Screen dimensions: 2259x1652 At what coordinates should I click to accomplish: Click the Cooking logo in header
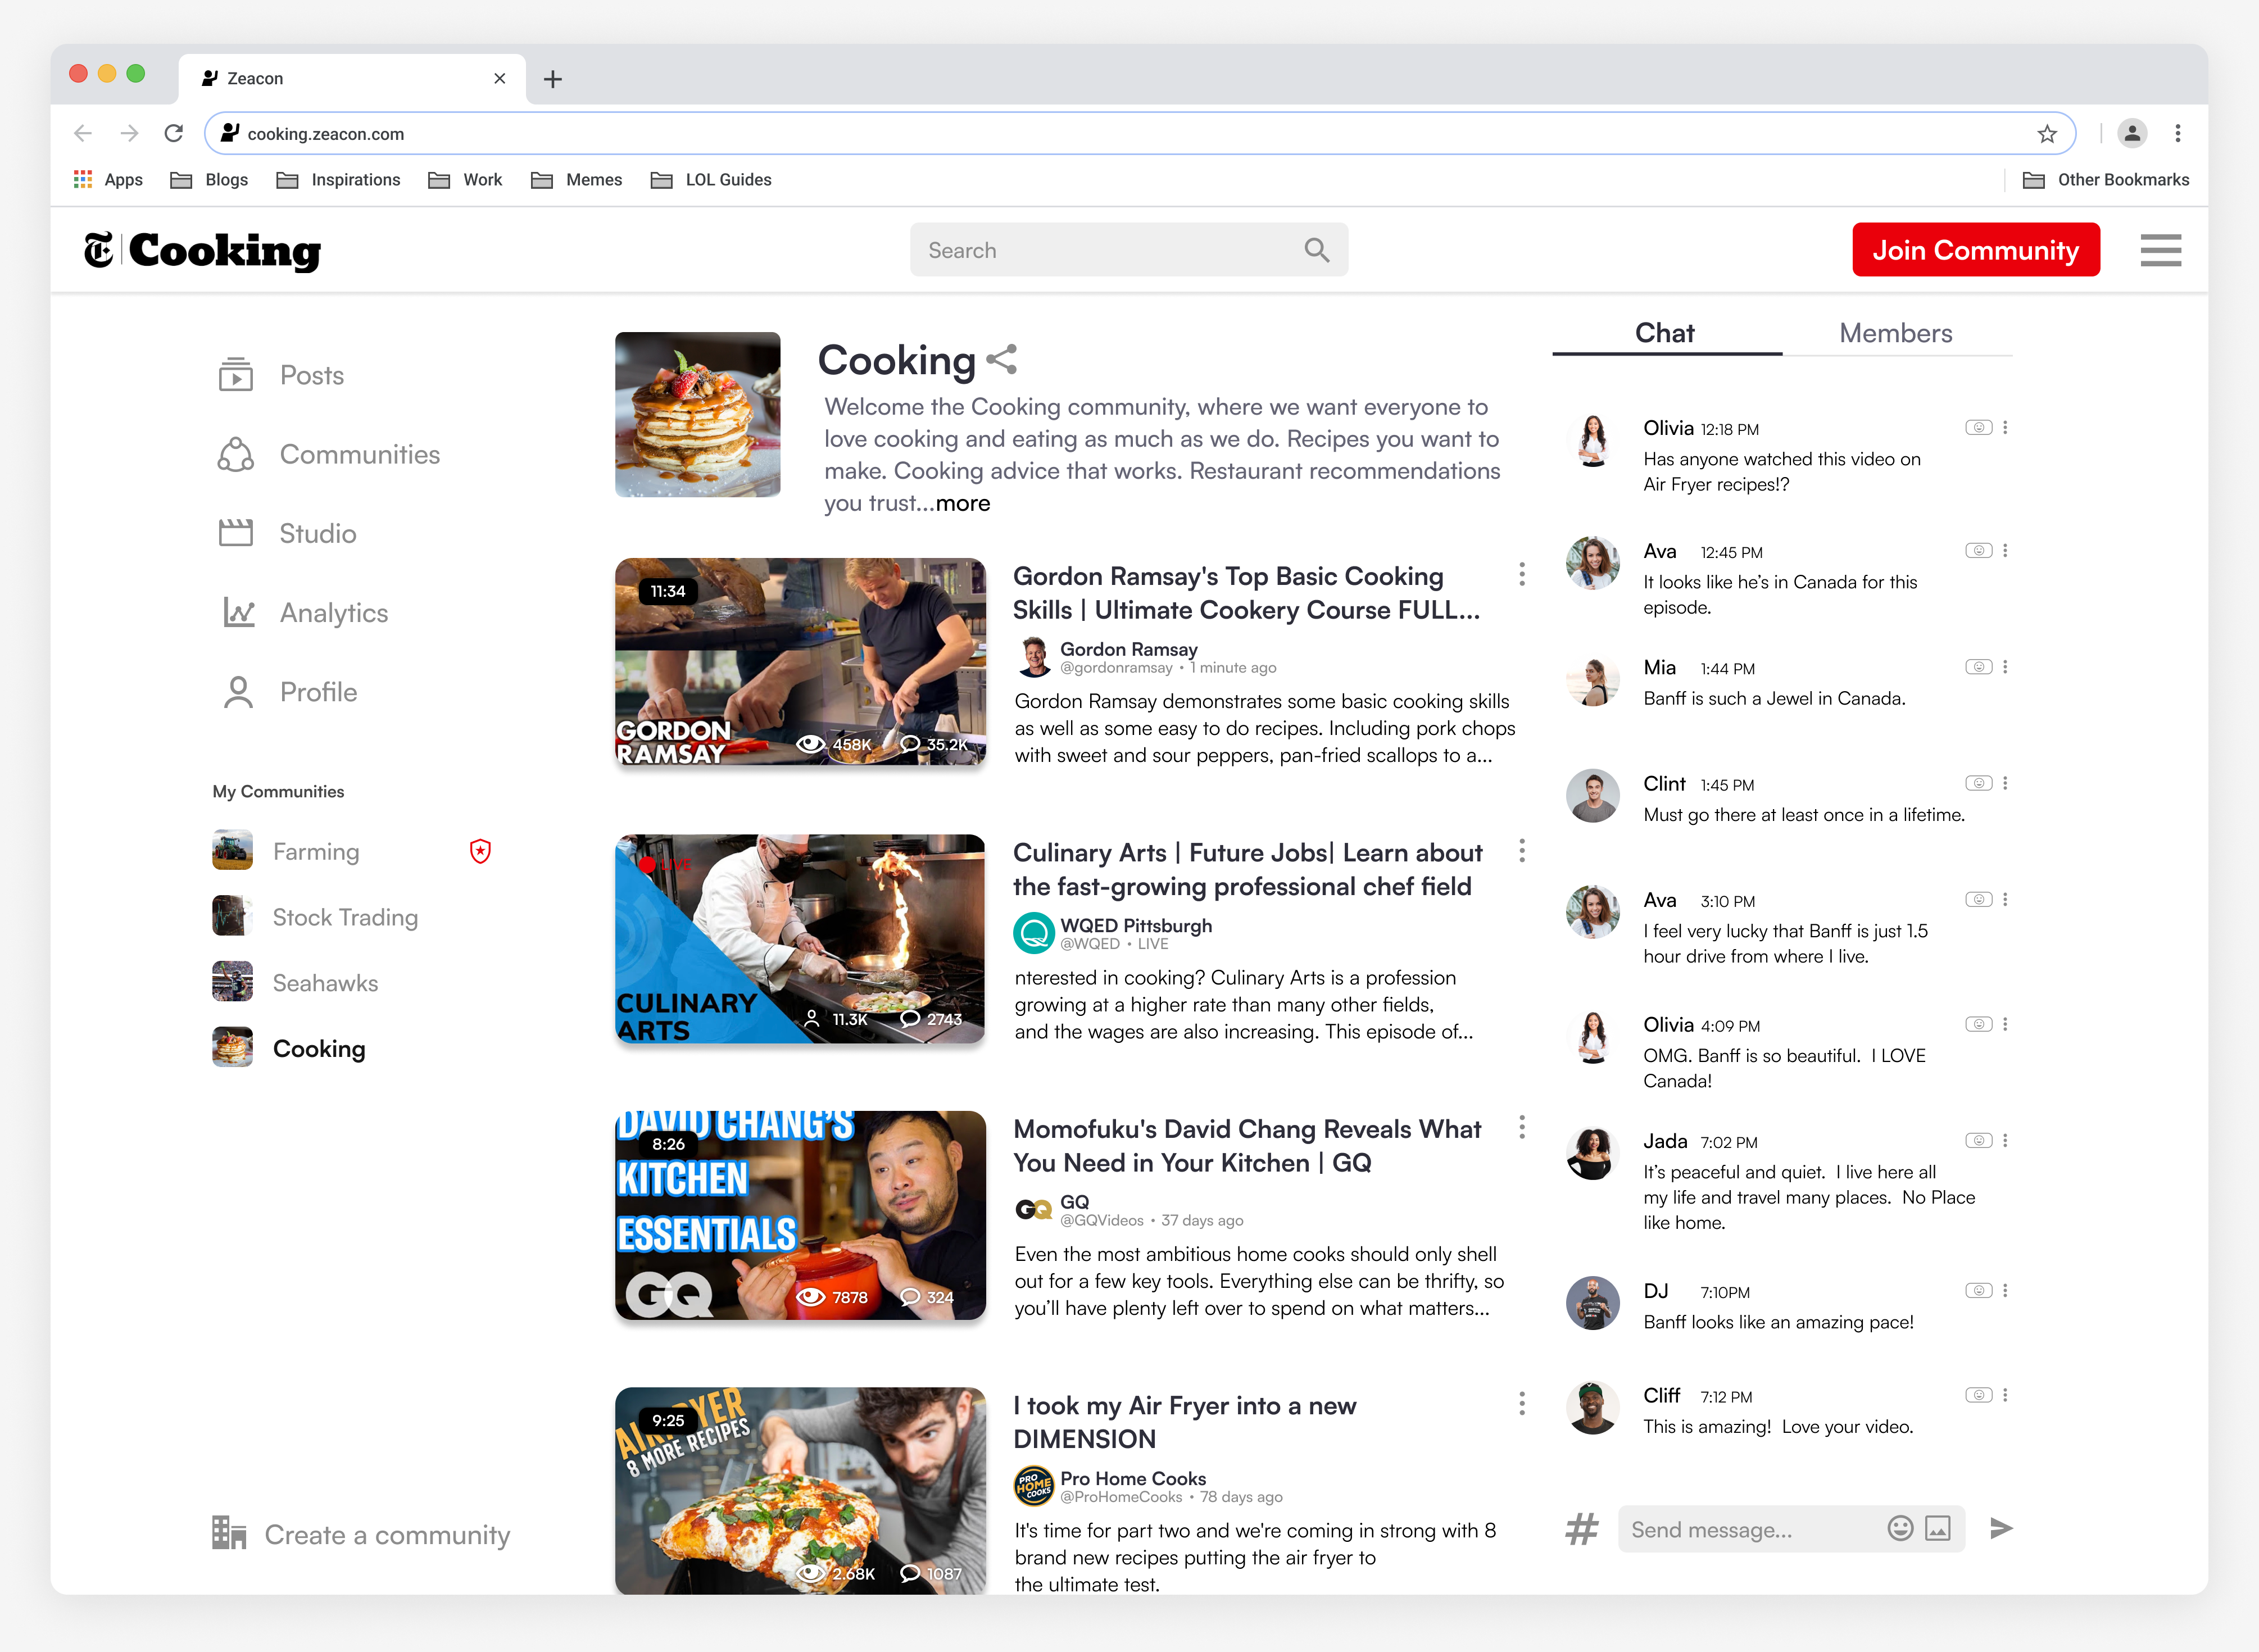[202, 250]
